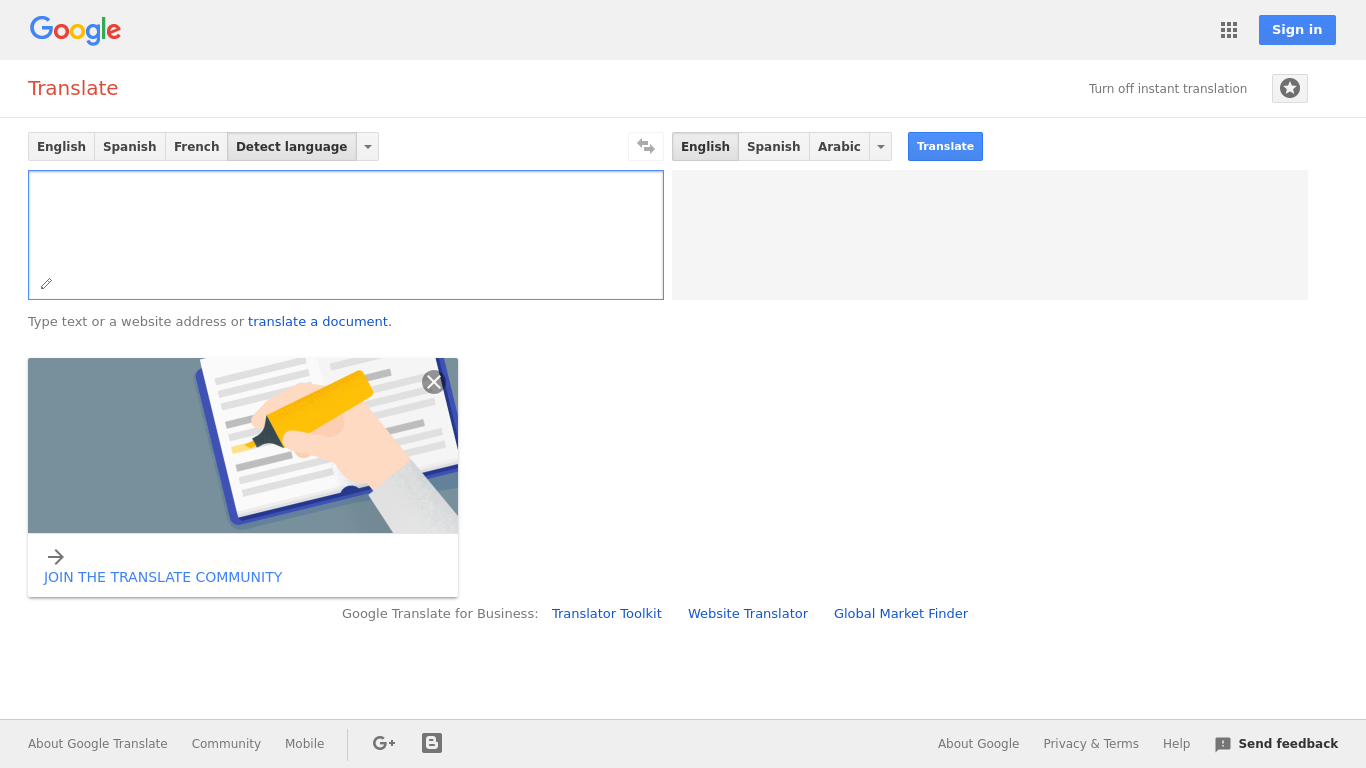Image resolution: width=1366 pixels, height=768 pixels.
Task: Open Join the Translate Community link
Action: pos(163,577)
